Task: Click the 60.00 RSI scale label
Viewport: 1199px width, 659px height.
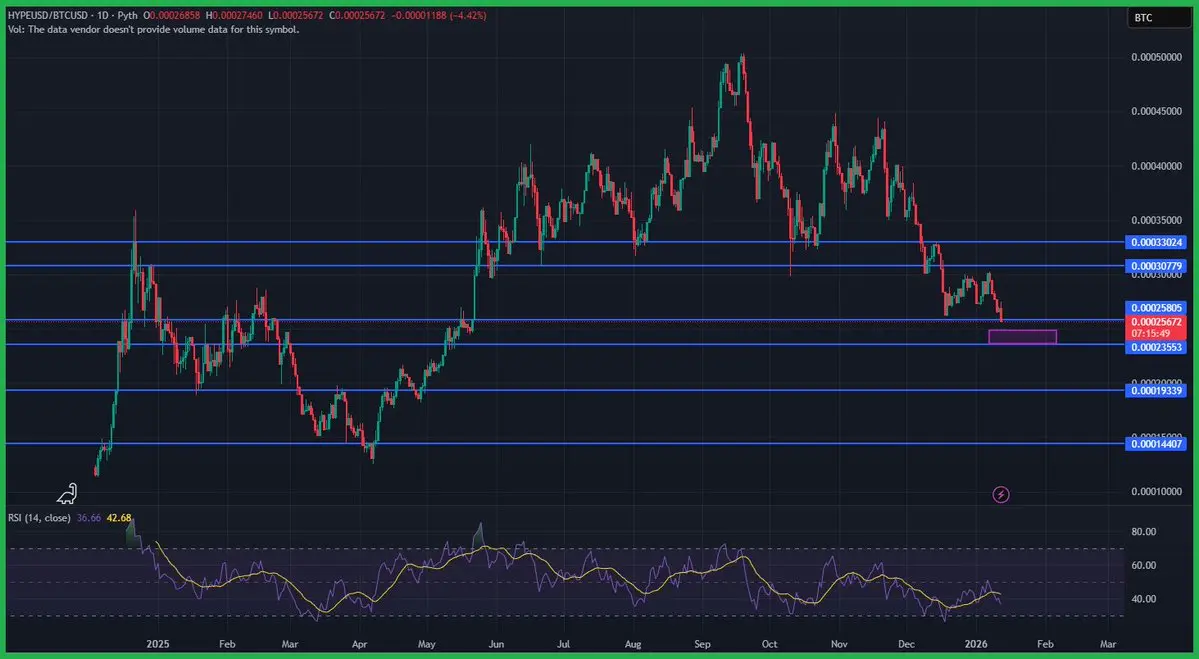Action: coord(1144,565)
